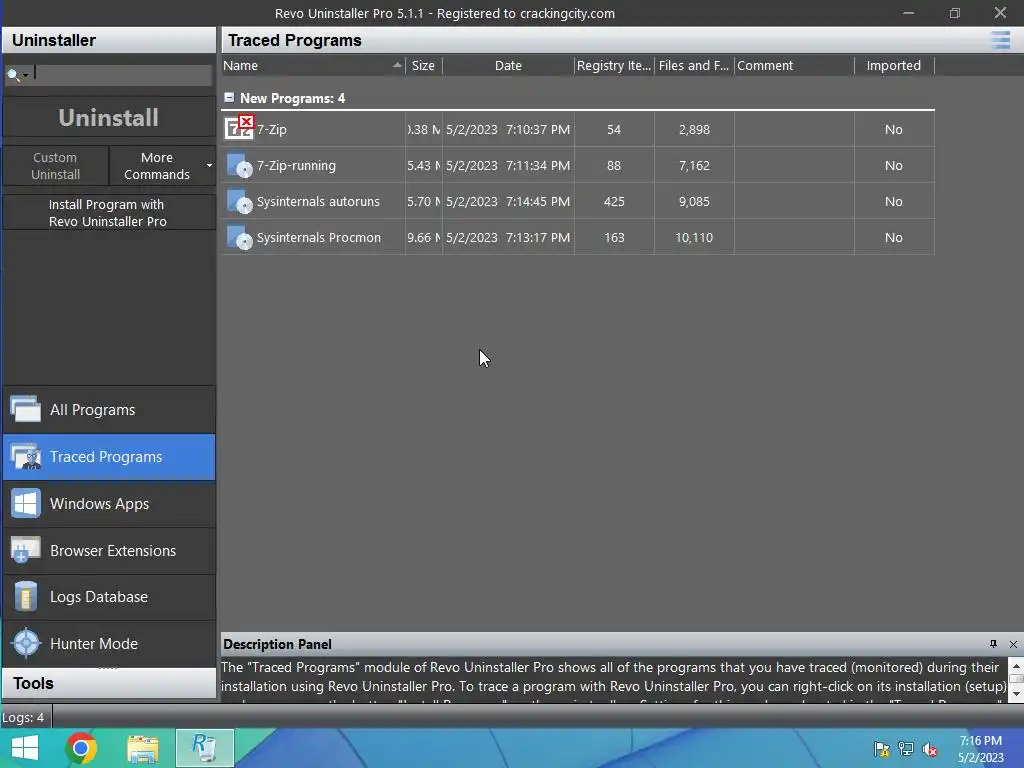Click the All Programs sidebar icon

point(25,409)
